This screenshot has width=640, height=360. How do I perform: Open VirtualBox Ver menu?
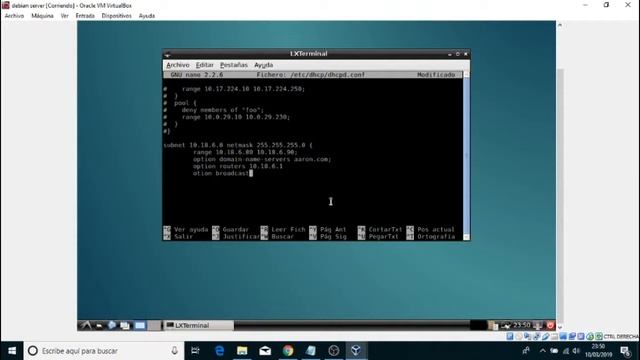64,16
